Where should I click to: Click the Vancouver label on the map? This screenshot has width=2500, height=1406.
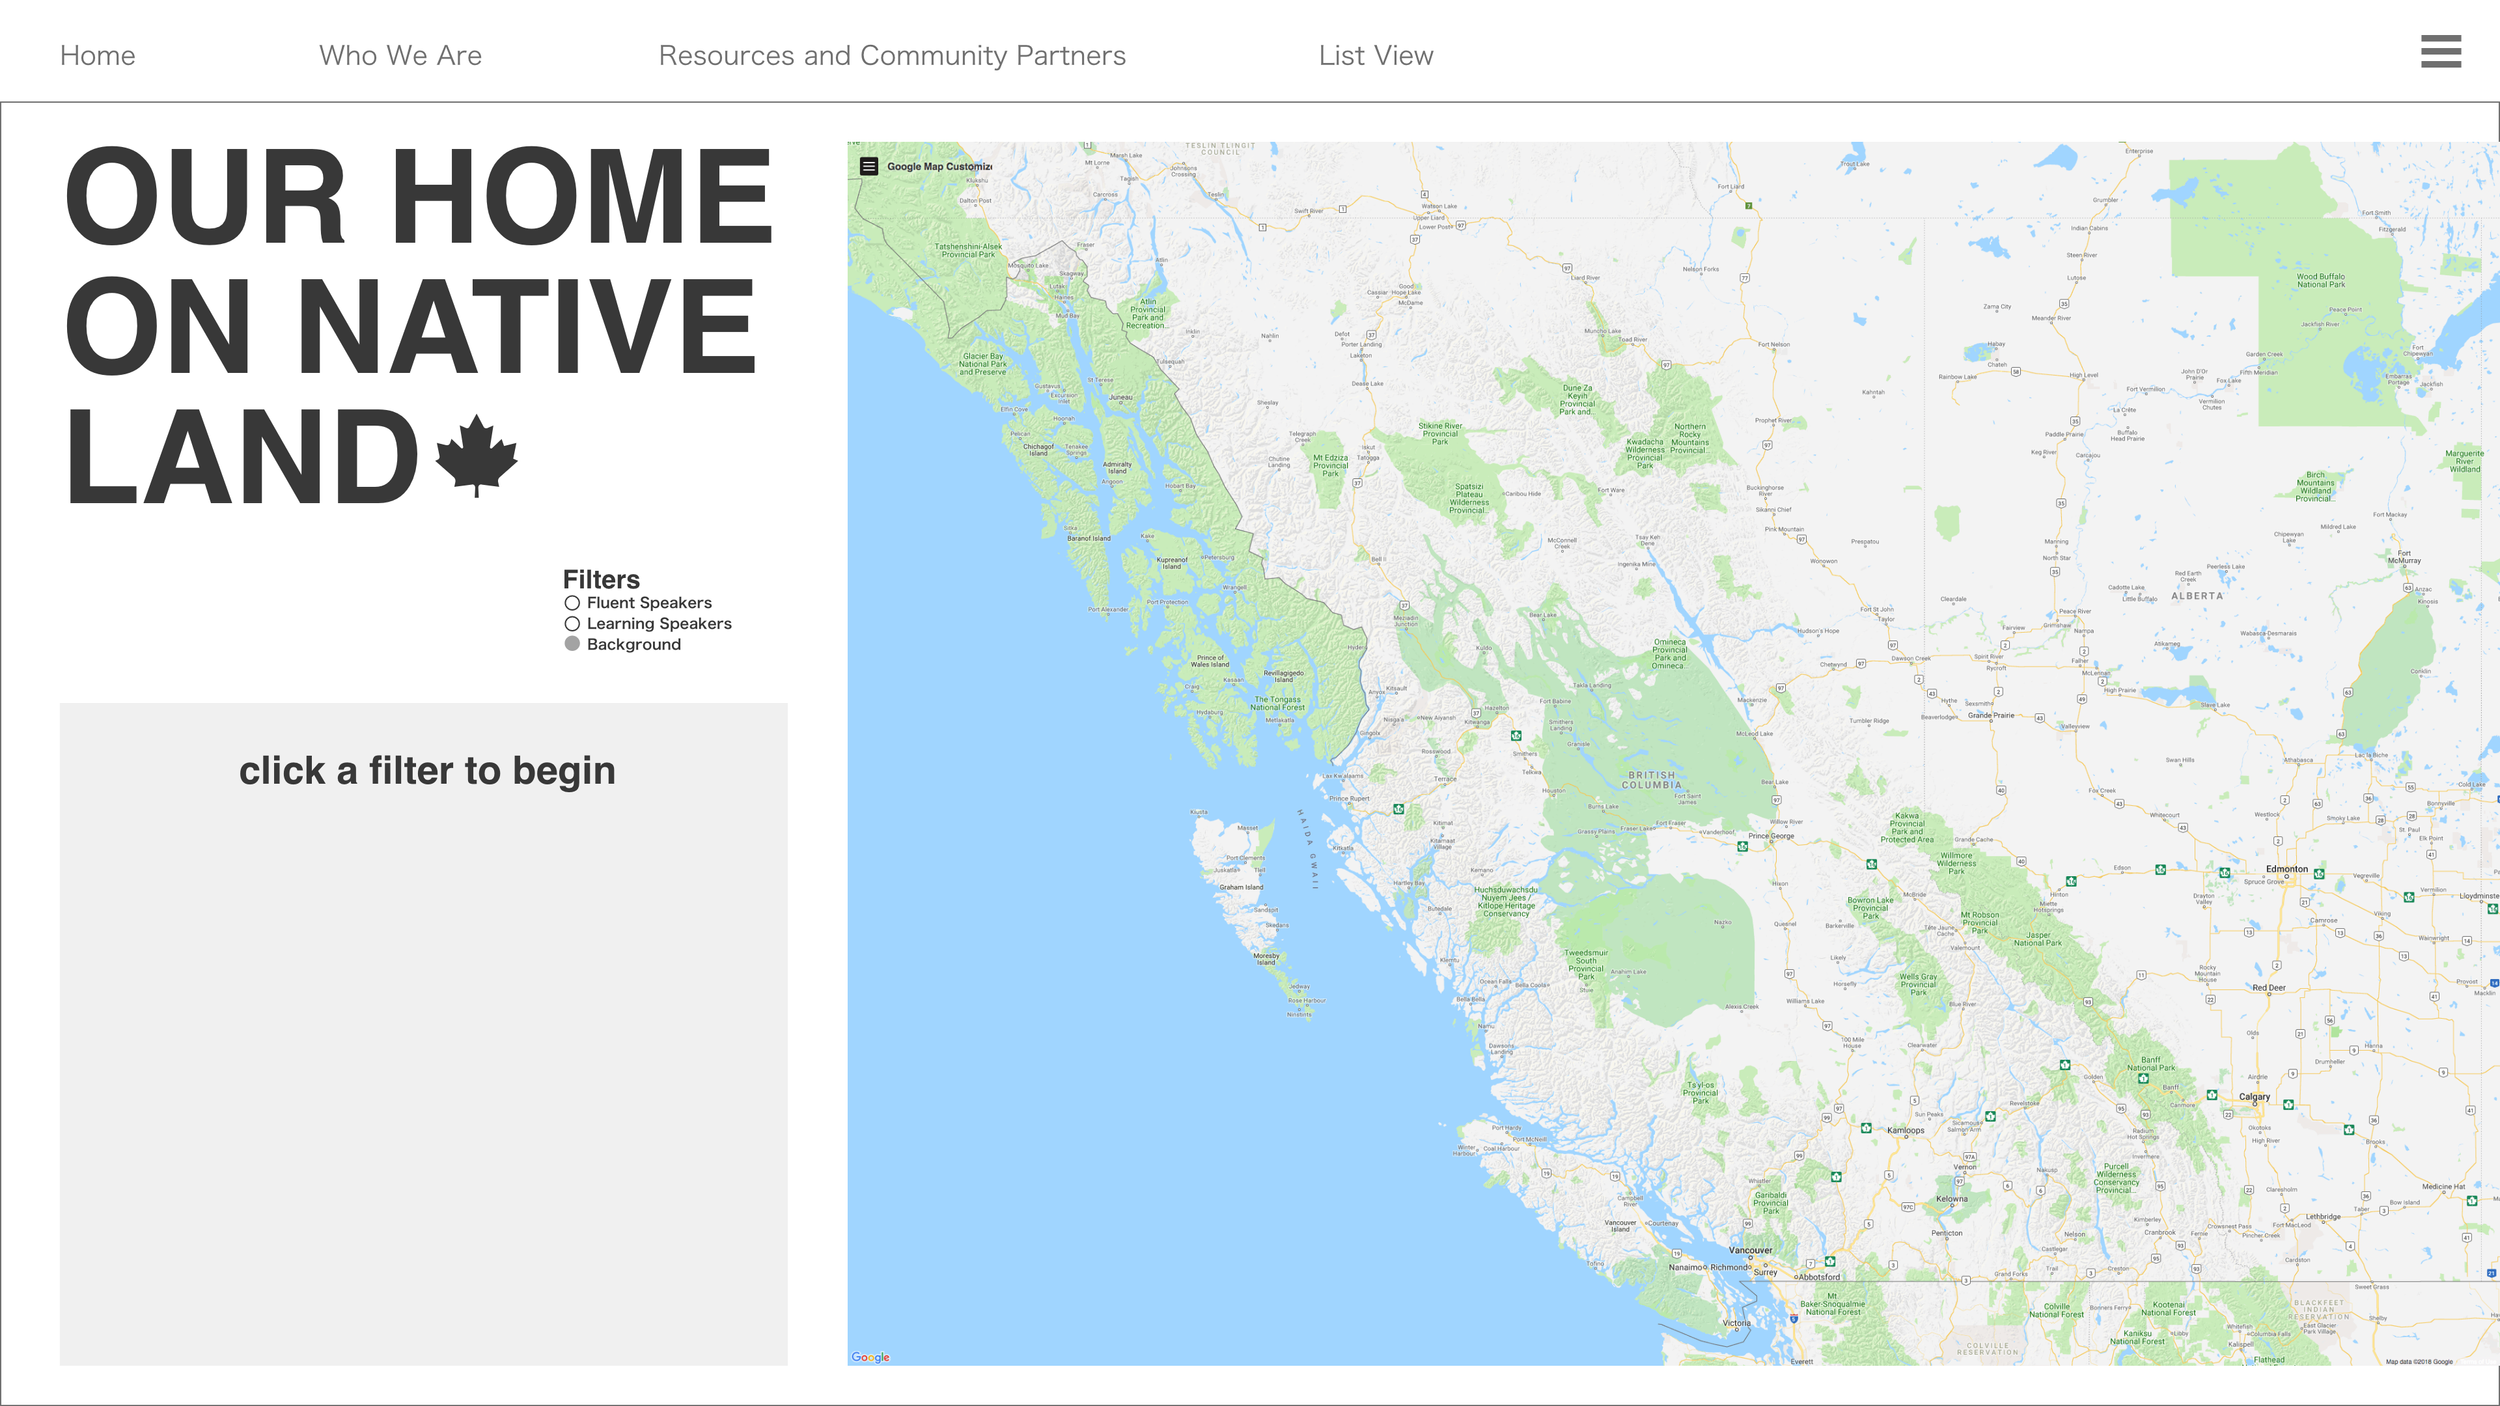click(x=1750, y=1250)
